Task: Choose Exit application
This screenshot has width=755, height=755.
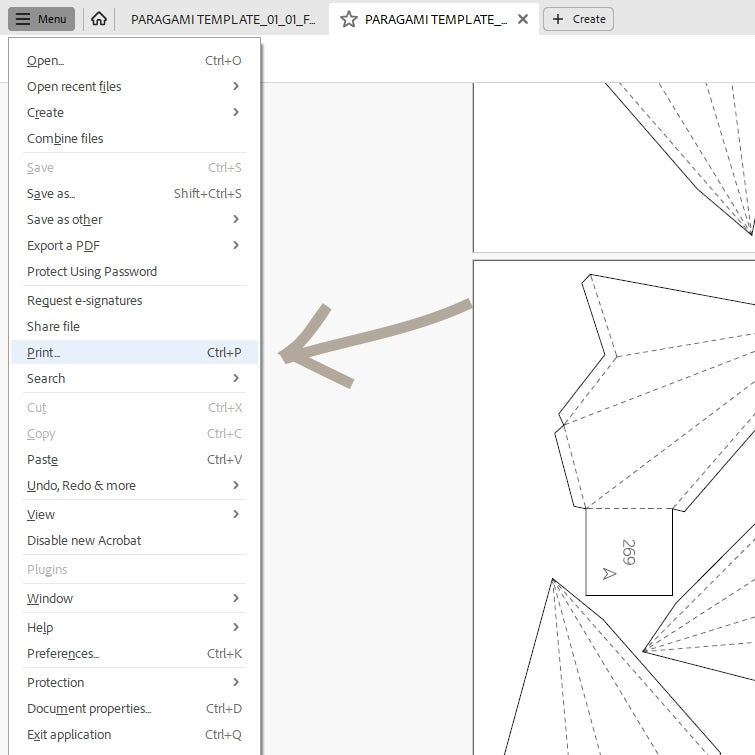Action: point(134,734)
